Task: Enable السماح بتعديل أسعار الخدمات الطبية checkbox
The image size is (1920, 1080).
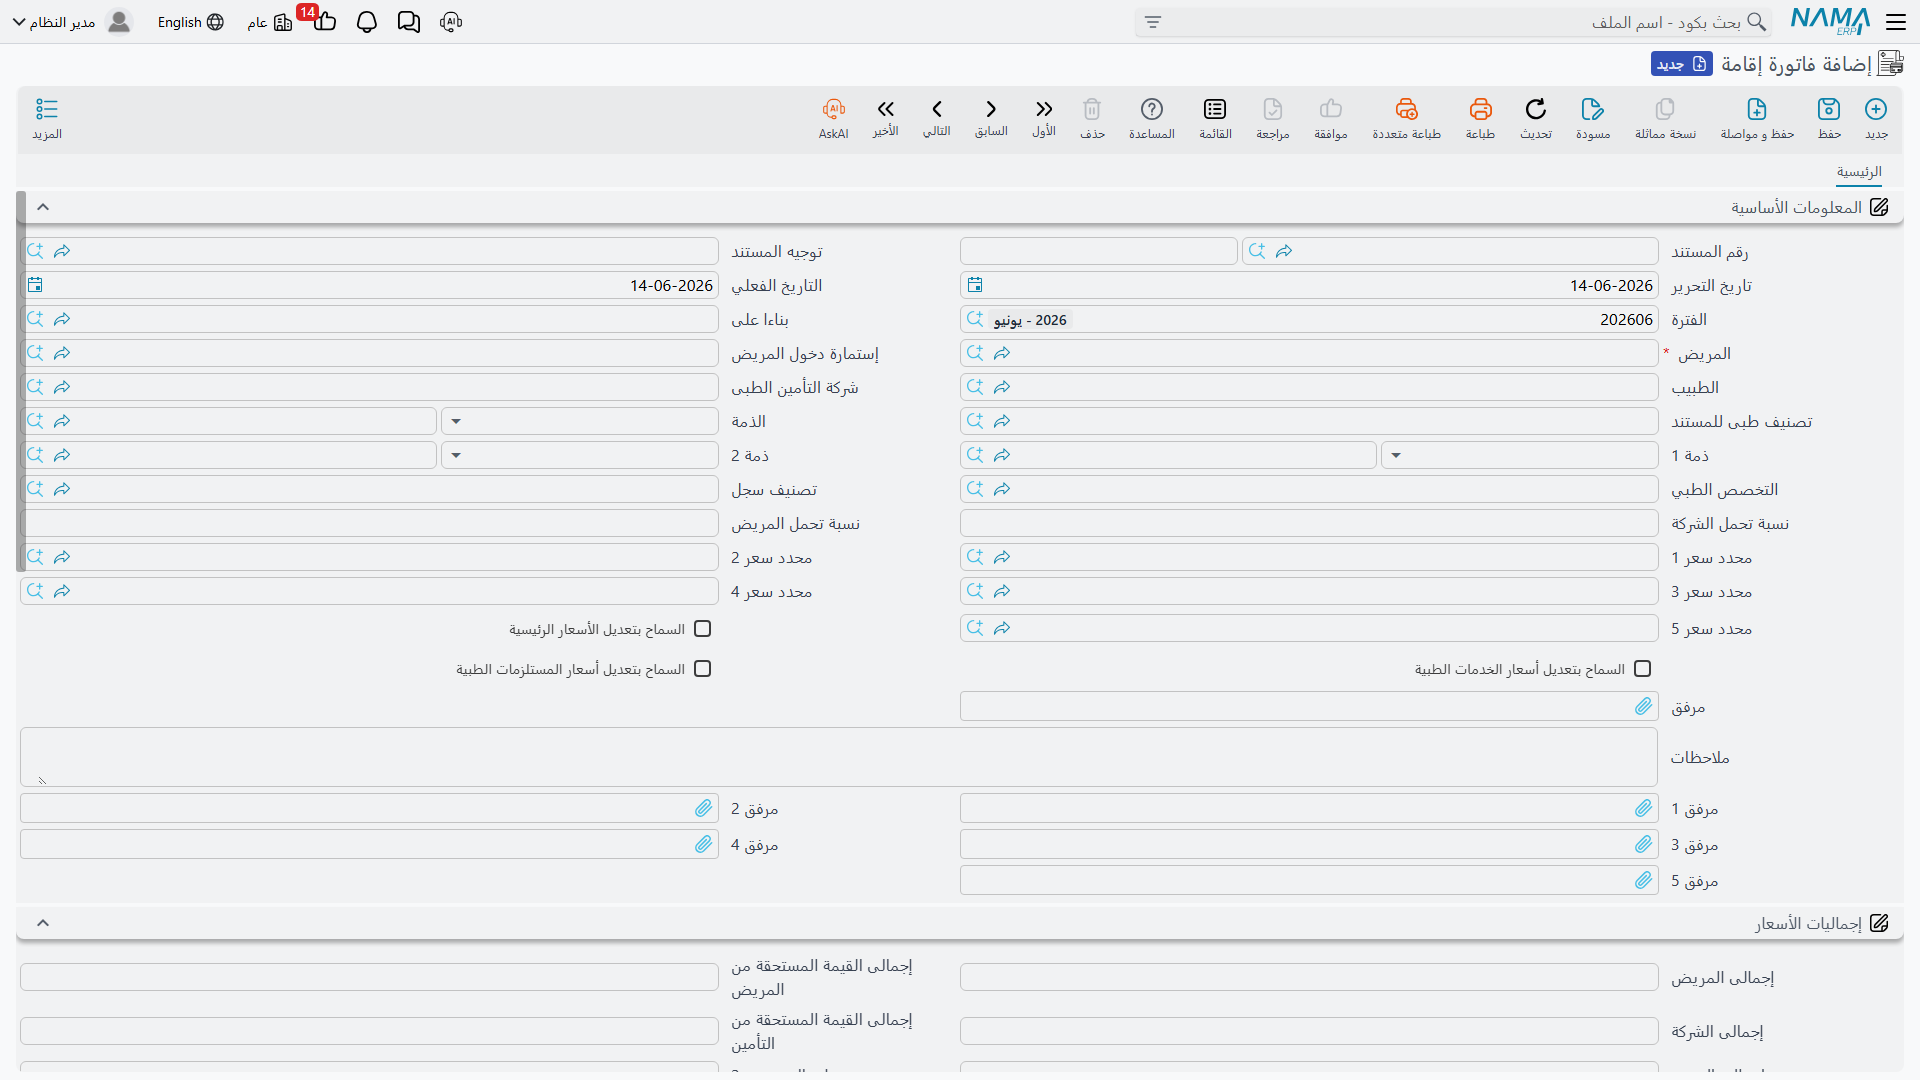Action: click(1643, 669)
